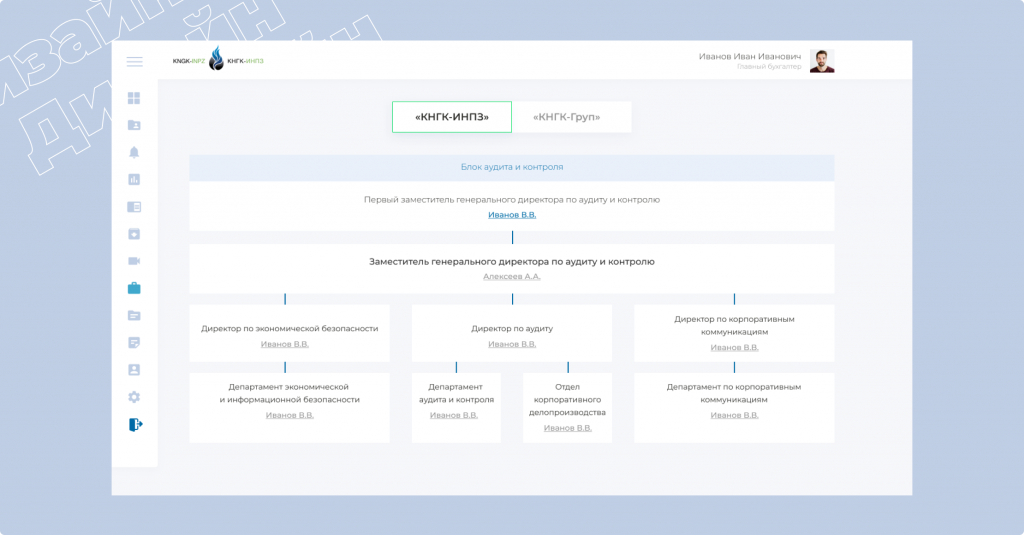Click the contact profile icon in sidebar
Viewport: 1024px width, 535px height.
pyautogui.click(x=134, y=370)
